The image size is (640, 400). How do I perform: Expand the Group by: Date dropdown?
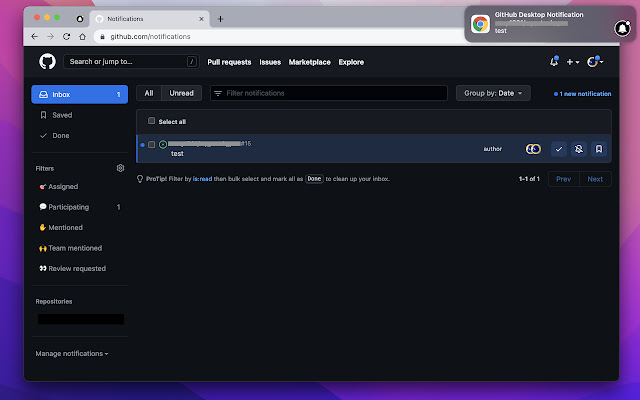click(x=493, y=93)
